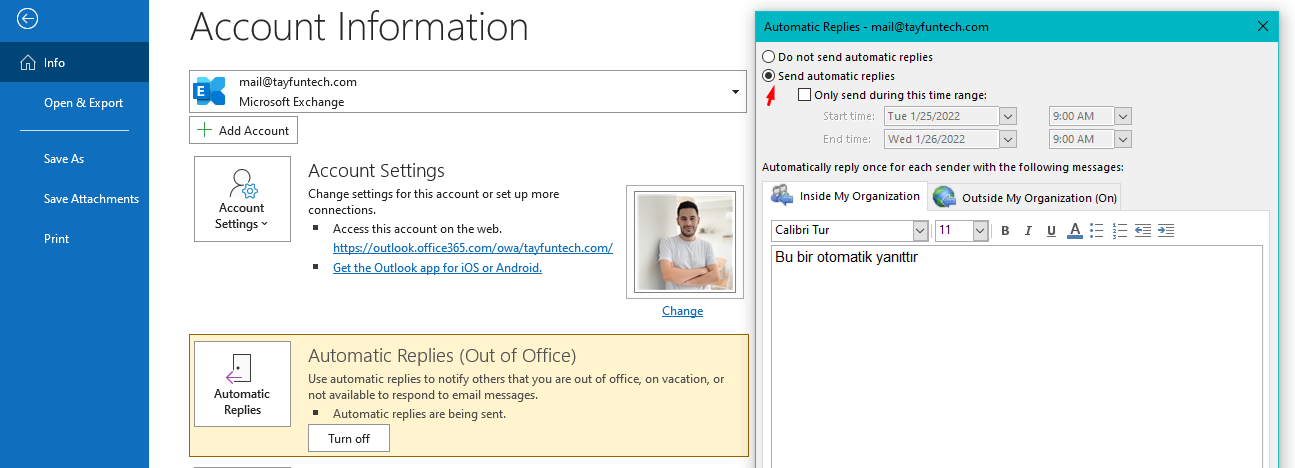The image size is (1295, 468).
Task: Insert a bulleted list
Action: tap(1097, 231)
